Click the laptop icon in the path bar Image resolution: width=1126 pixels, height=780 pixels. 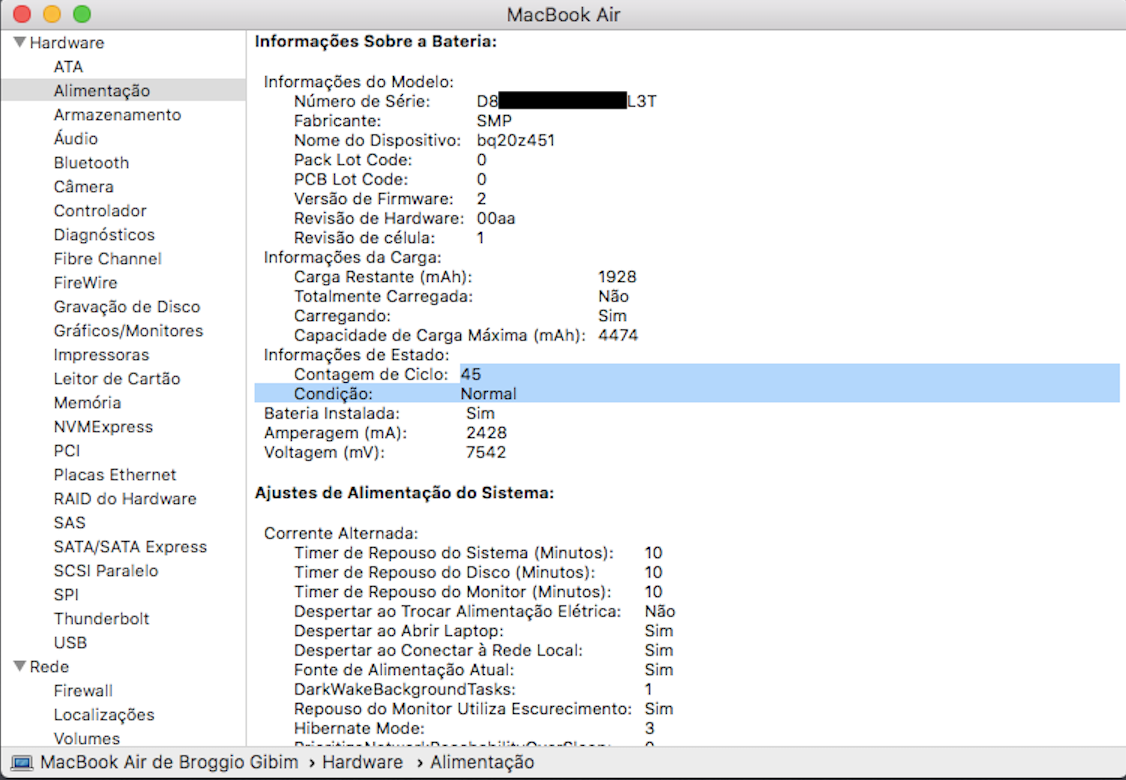[22, 763]
